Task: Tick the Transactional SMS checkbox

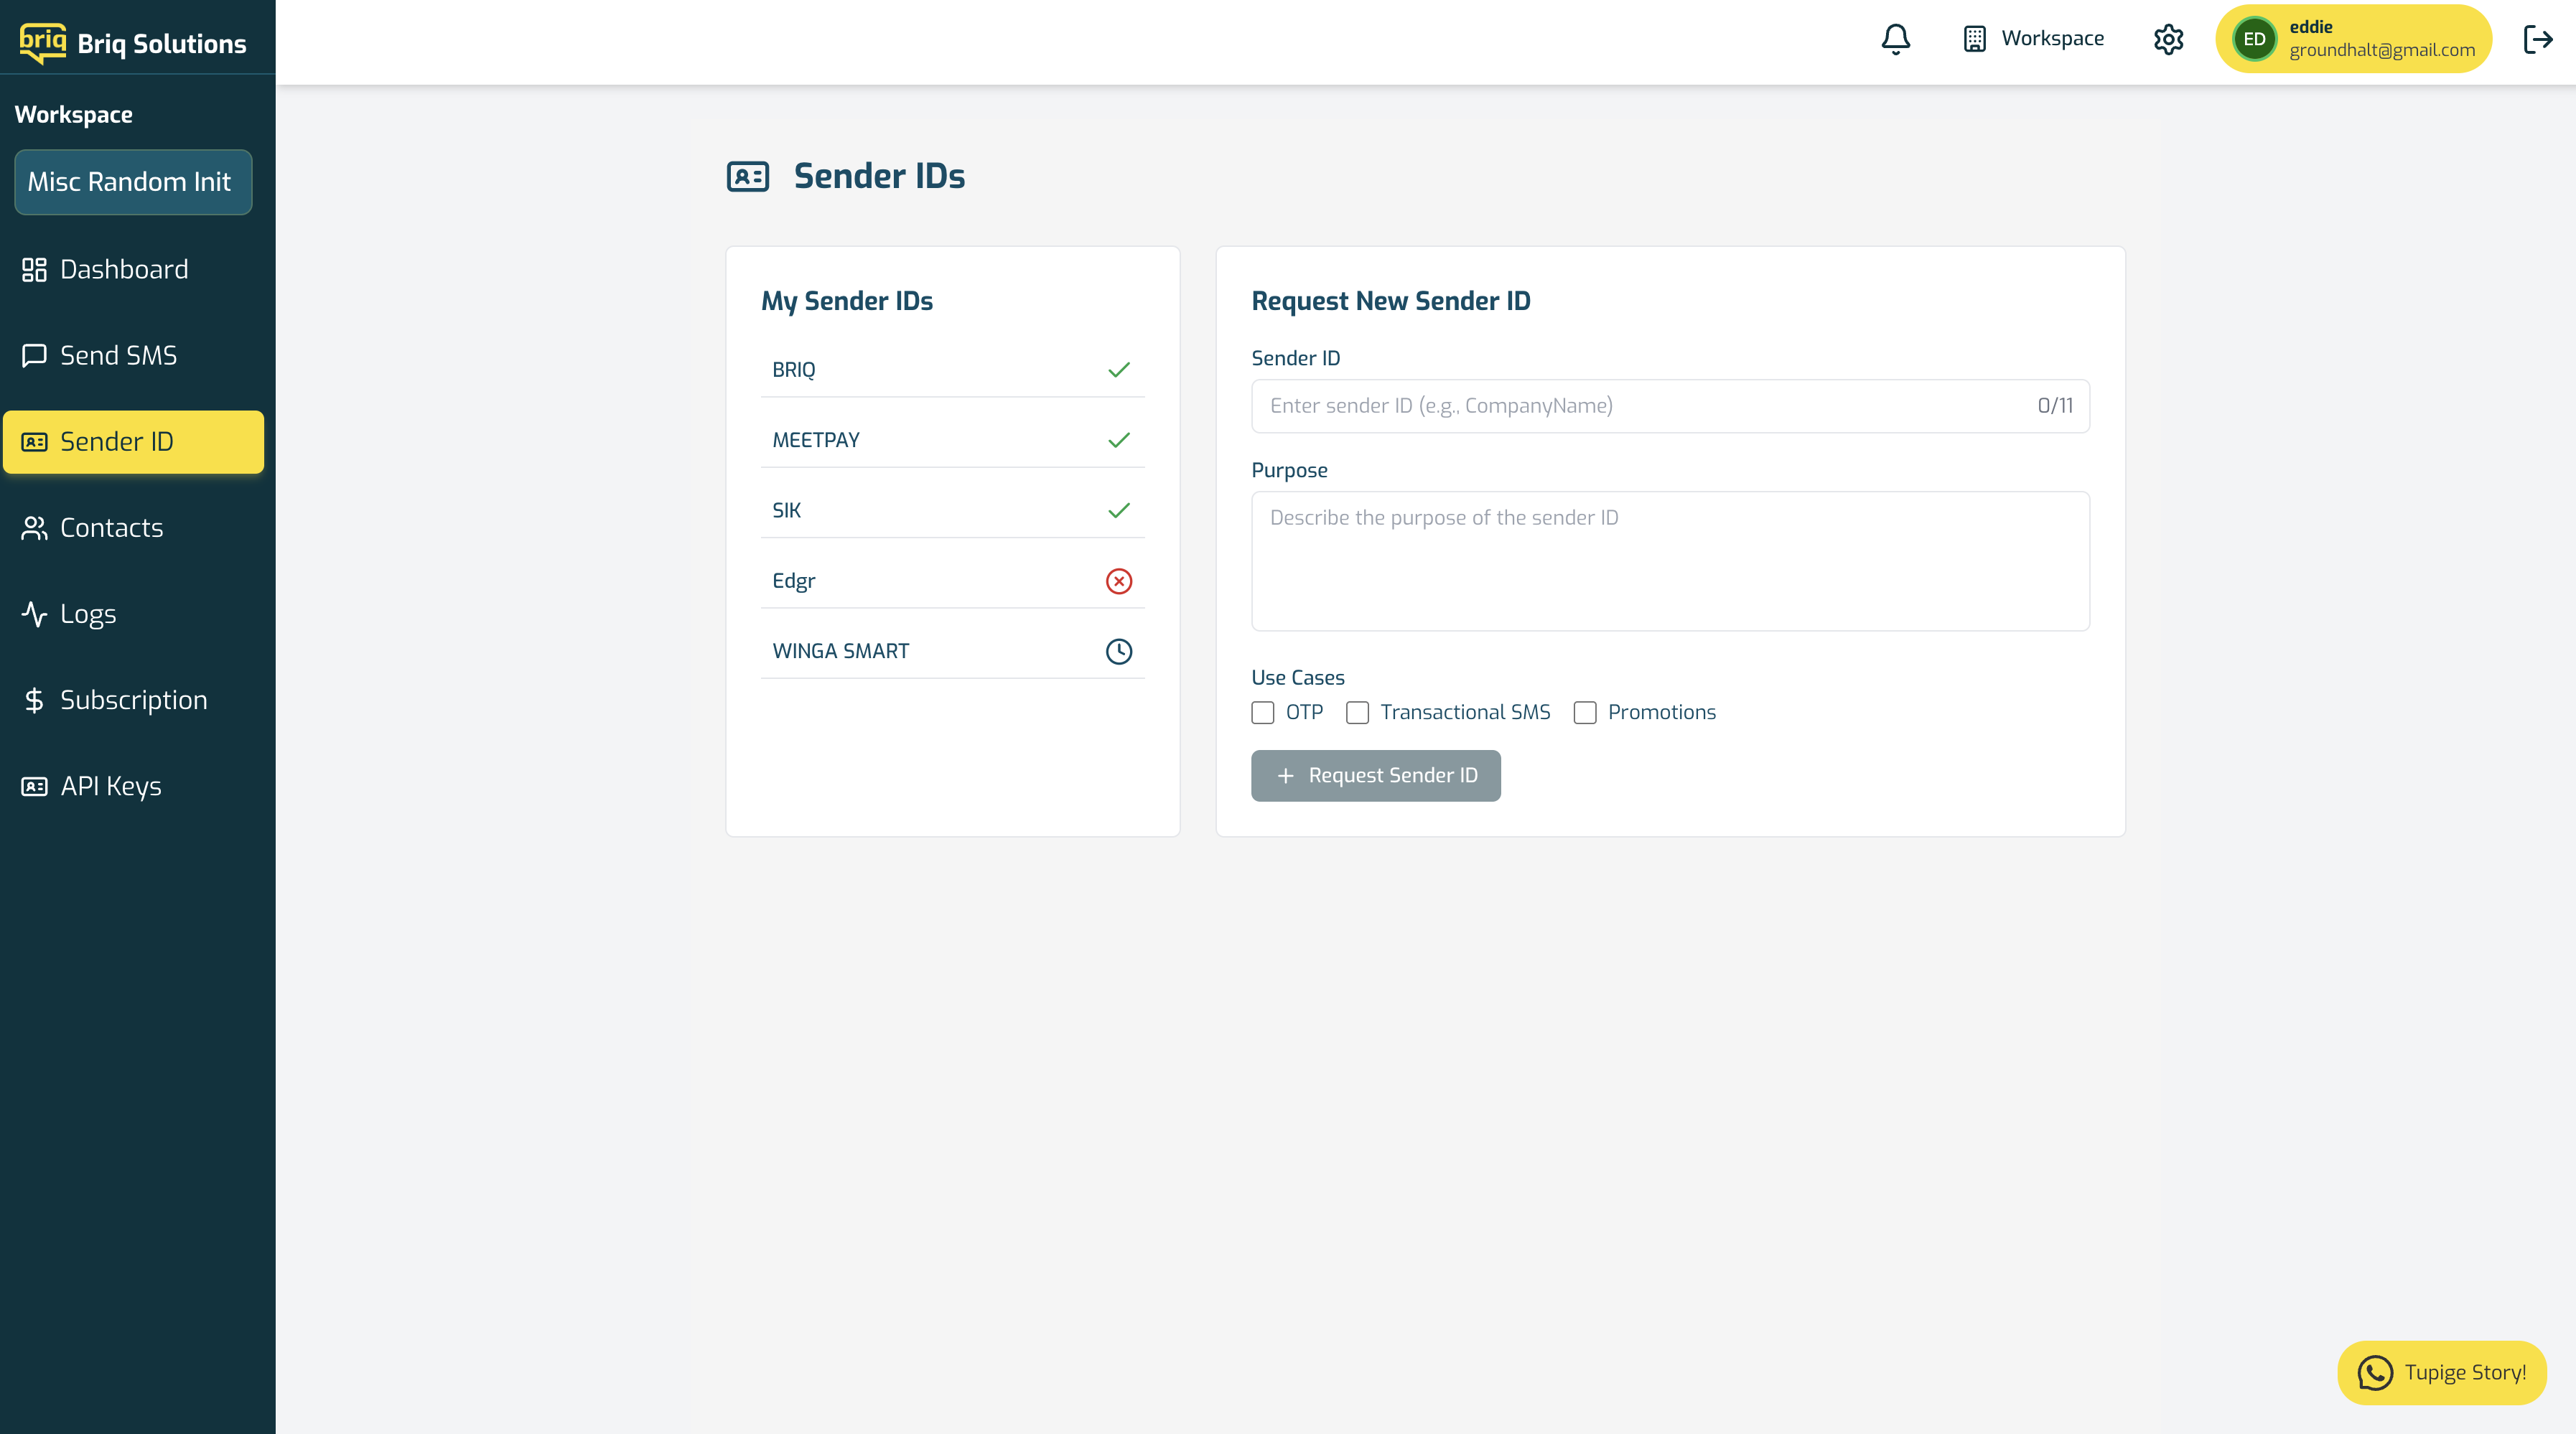Action: (x=1357, y=712)
